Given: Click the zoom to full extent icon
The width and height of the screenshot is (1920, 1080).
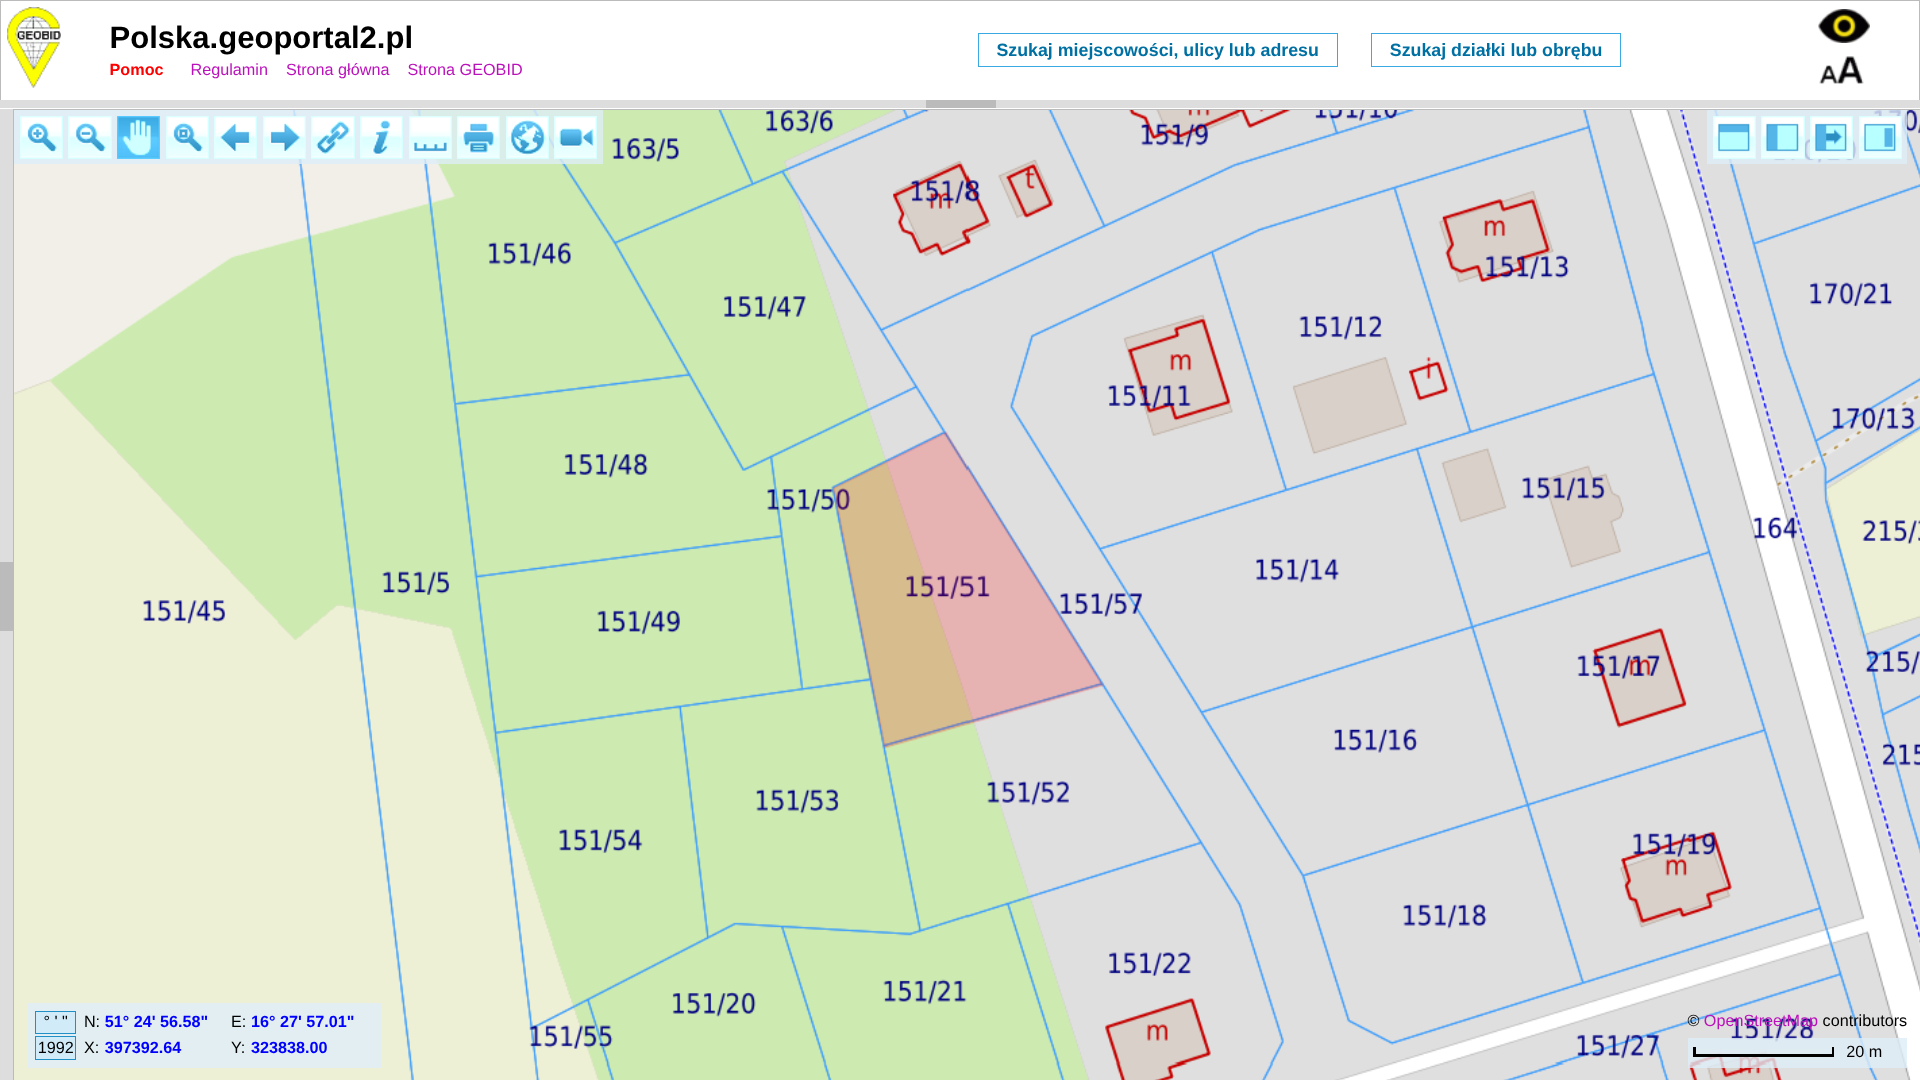Looking at the screenshot, I should [187, 137].
